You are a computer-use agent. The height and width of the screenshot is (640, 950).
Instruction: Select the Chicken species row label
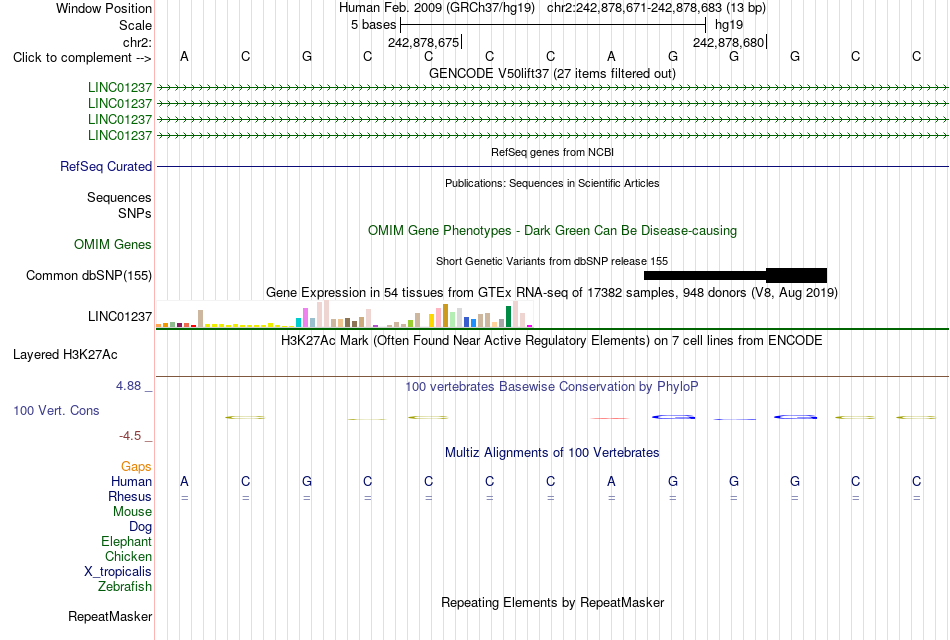(128, 556)
